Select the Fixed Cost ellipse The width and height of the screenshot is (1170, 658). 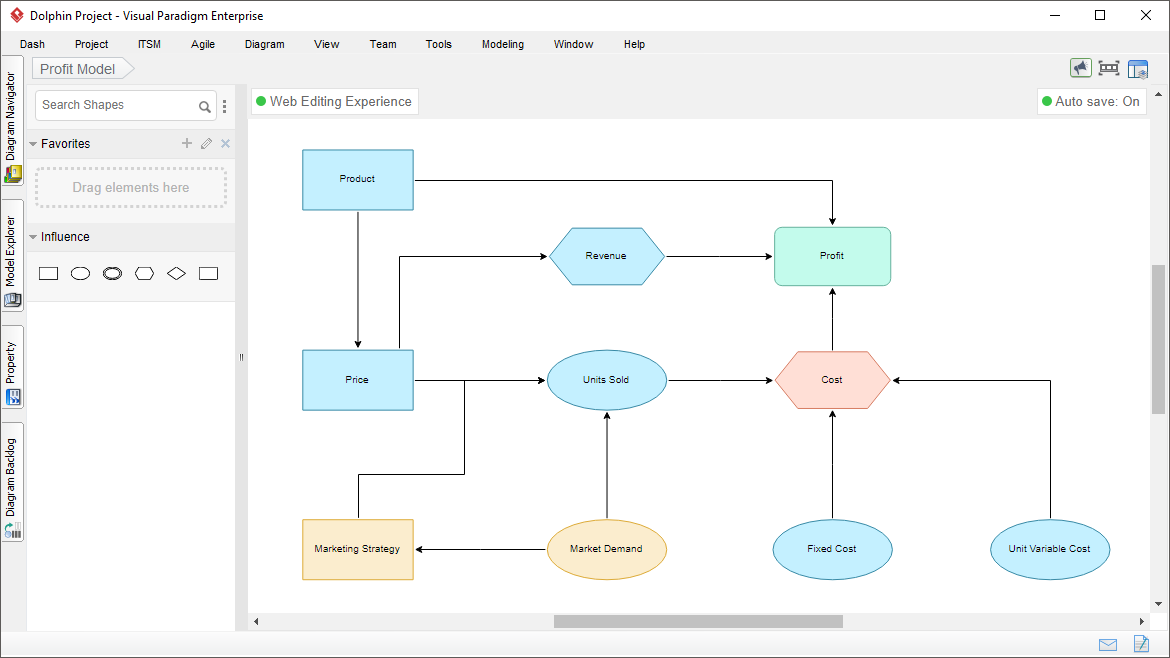click(x=832, y=549)
